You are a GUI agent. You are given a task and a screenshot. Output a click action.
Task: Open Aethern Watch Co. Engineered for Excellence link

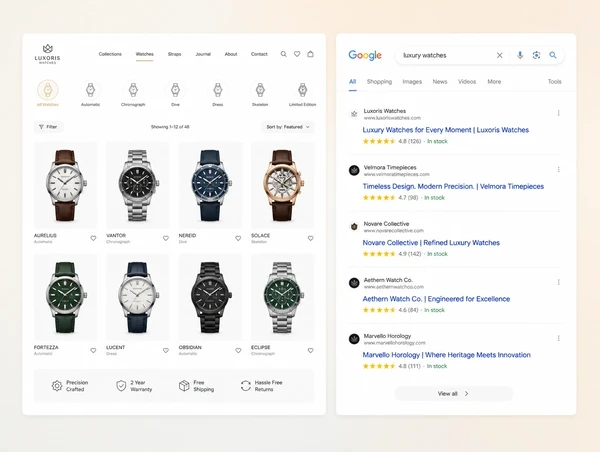[436, 299]
